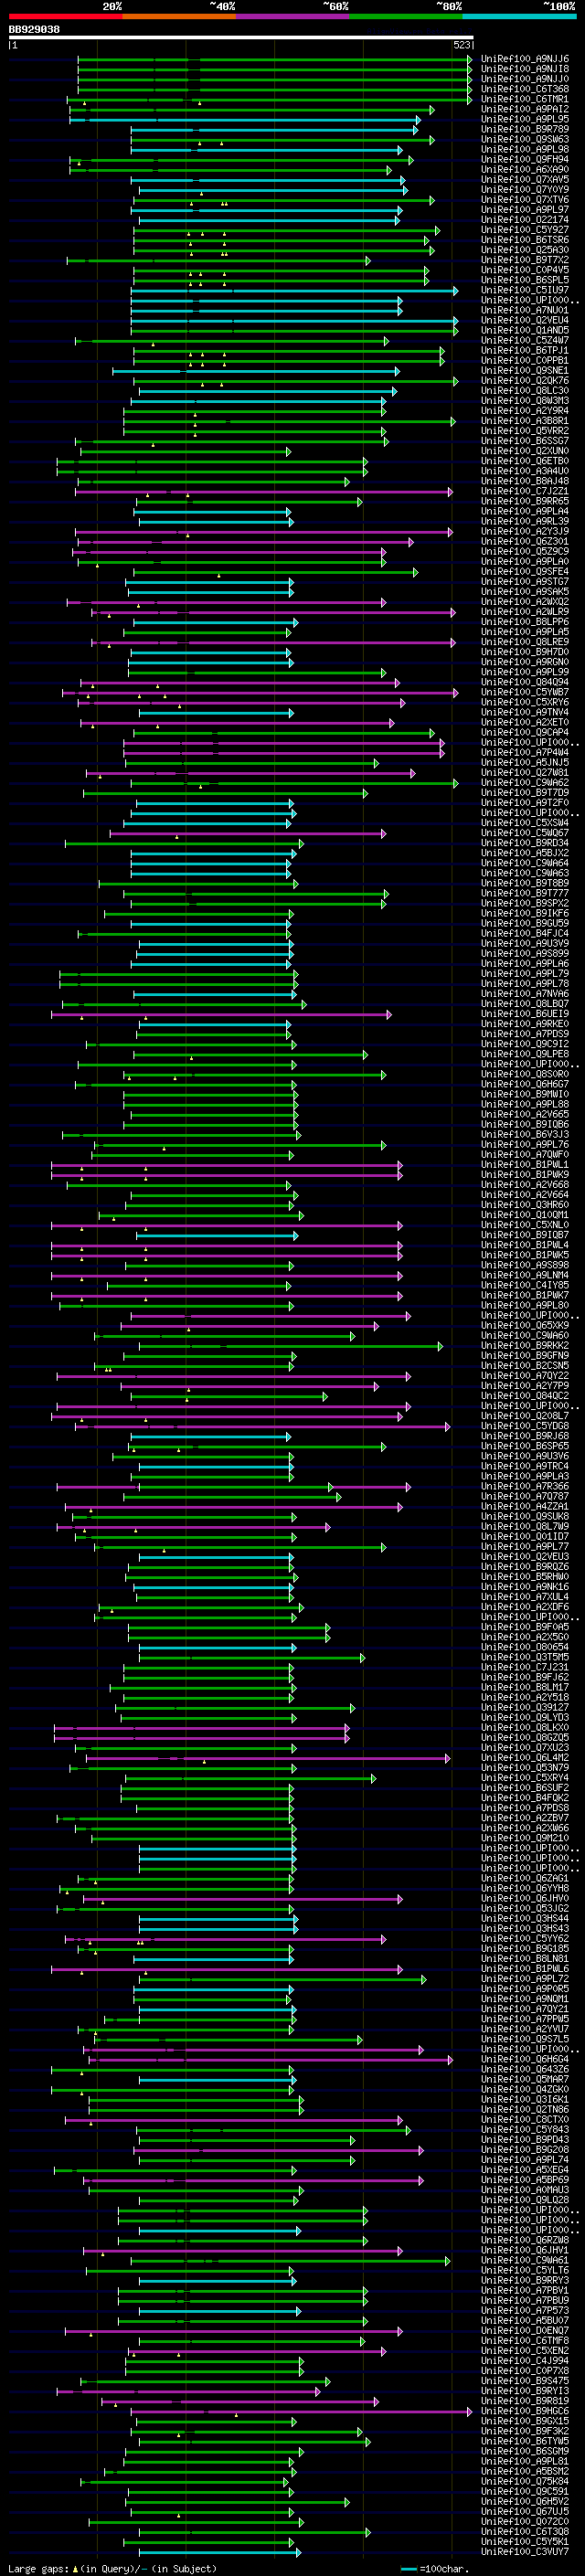Select the UniRef100_A2Y3J9 label

[525, 532]
